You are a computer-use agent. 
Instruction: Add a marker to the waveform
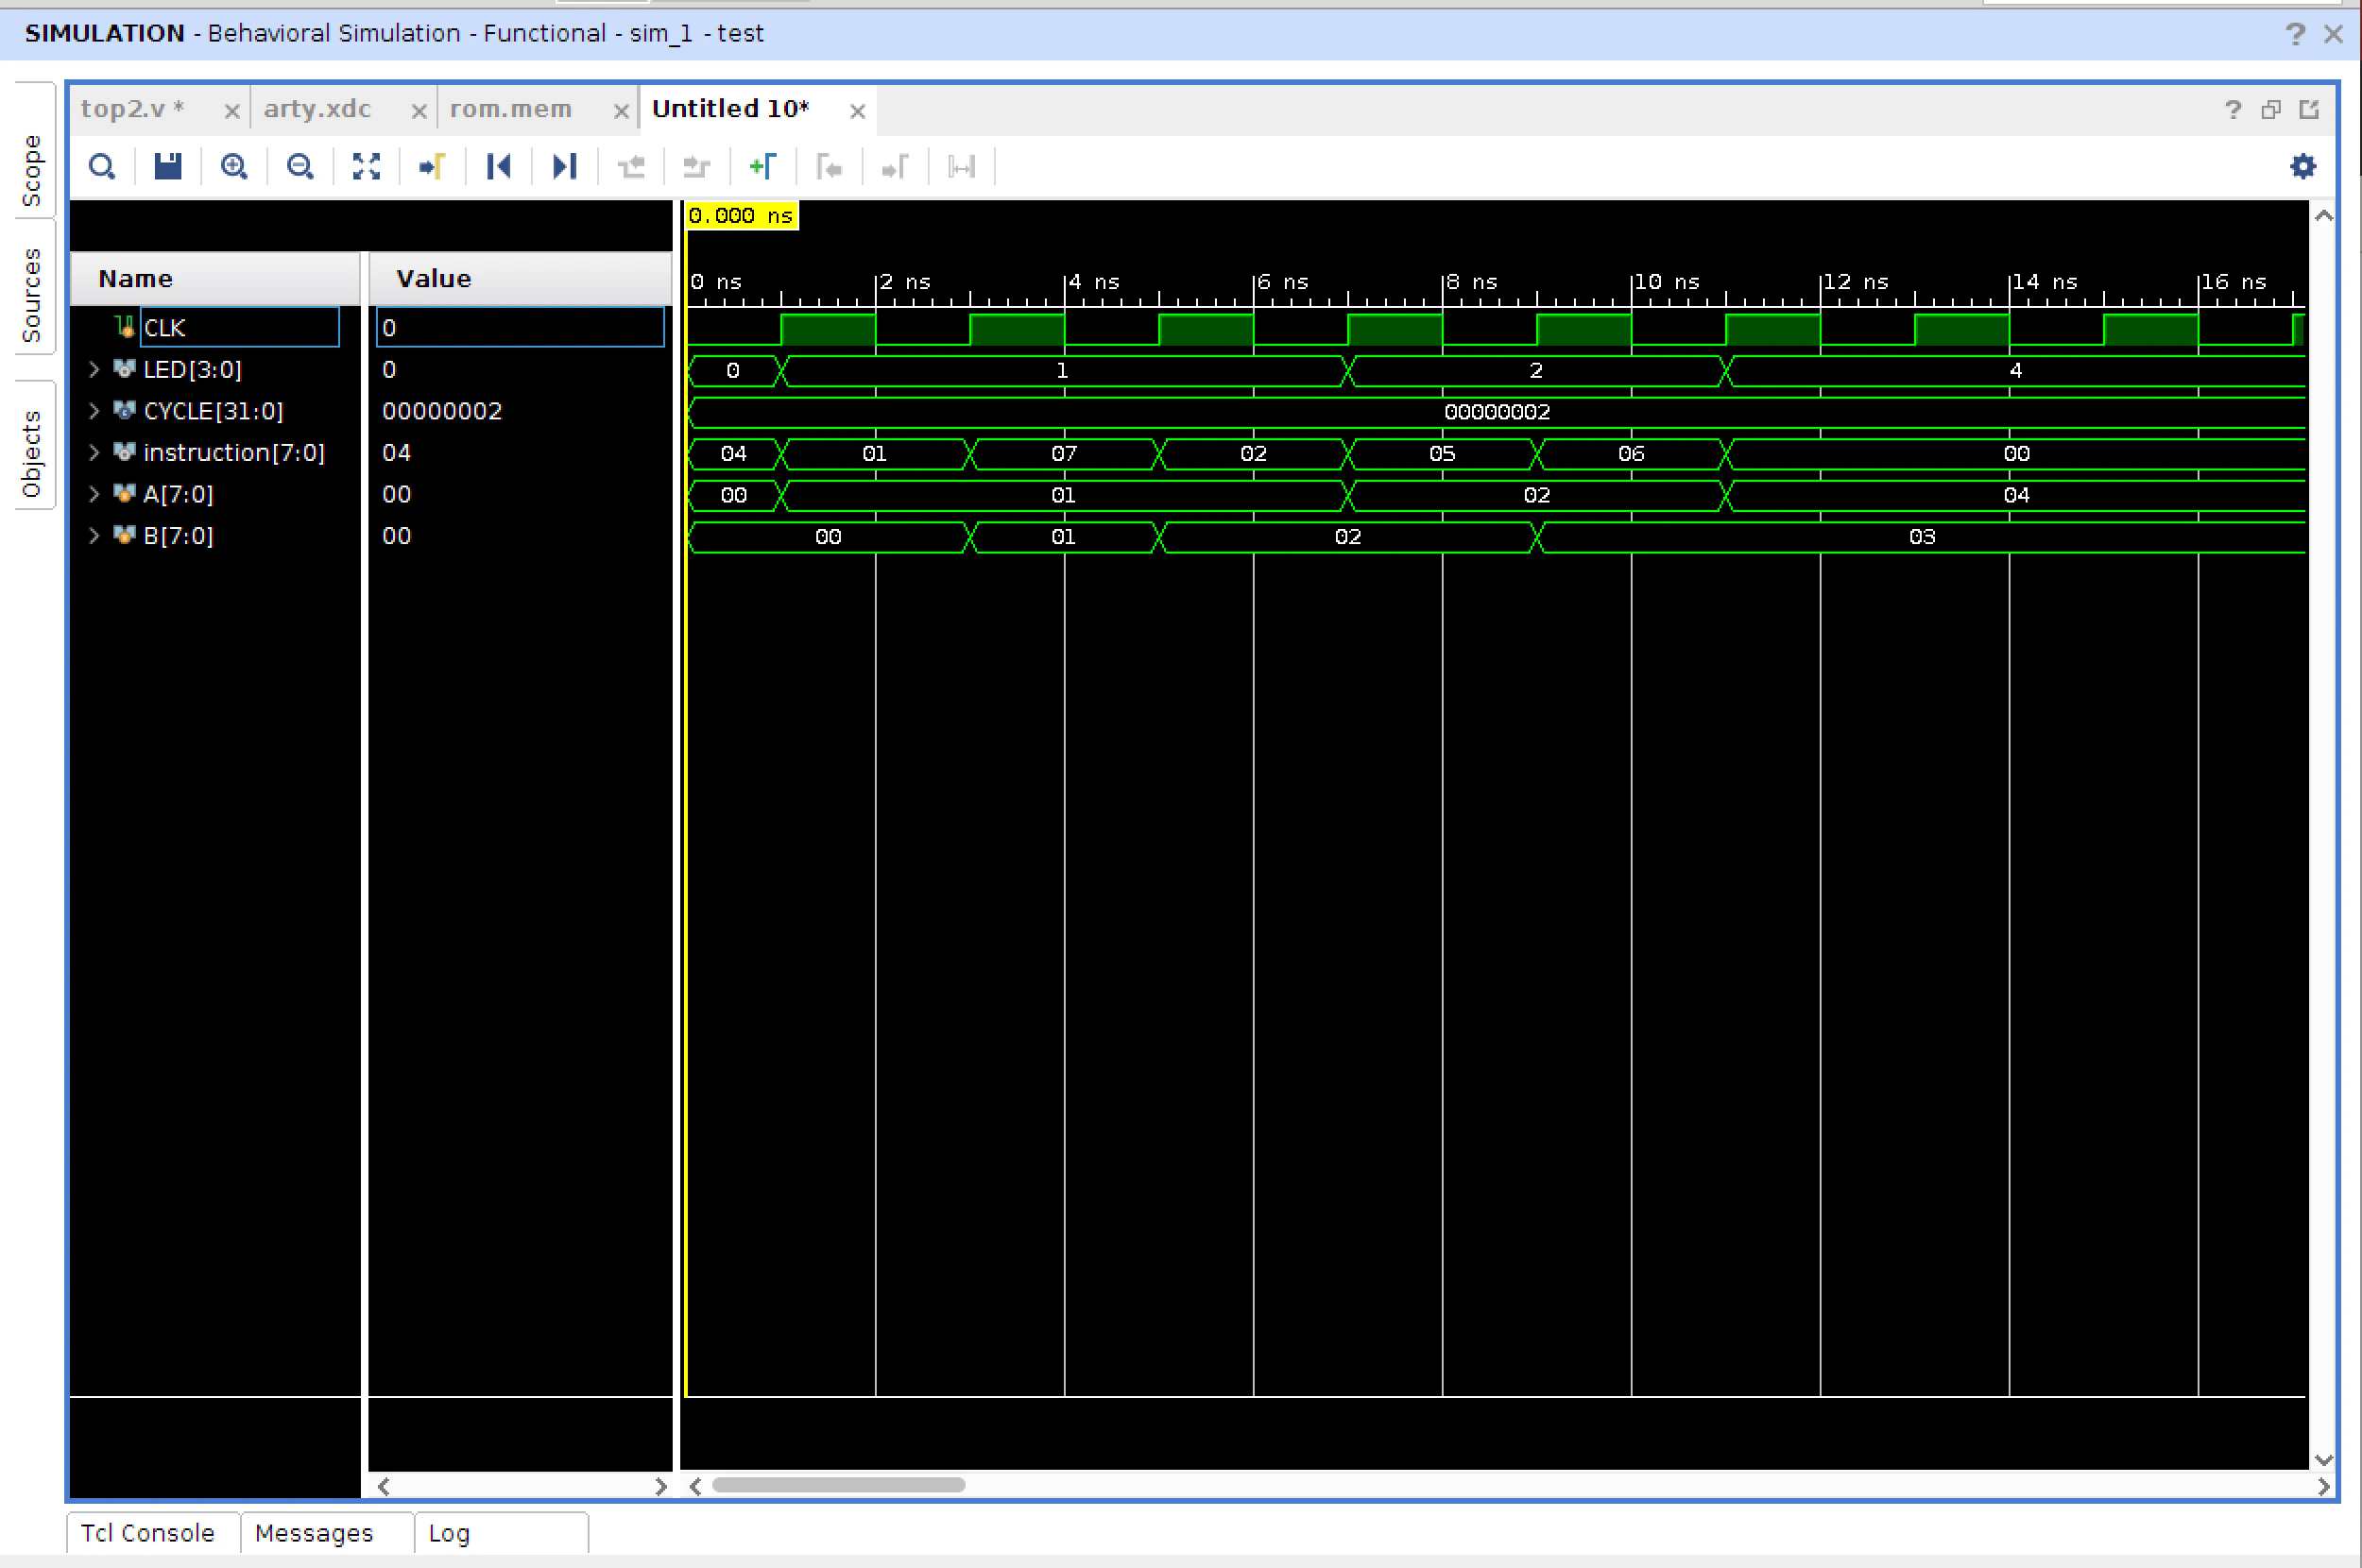763,166
